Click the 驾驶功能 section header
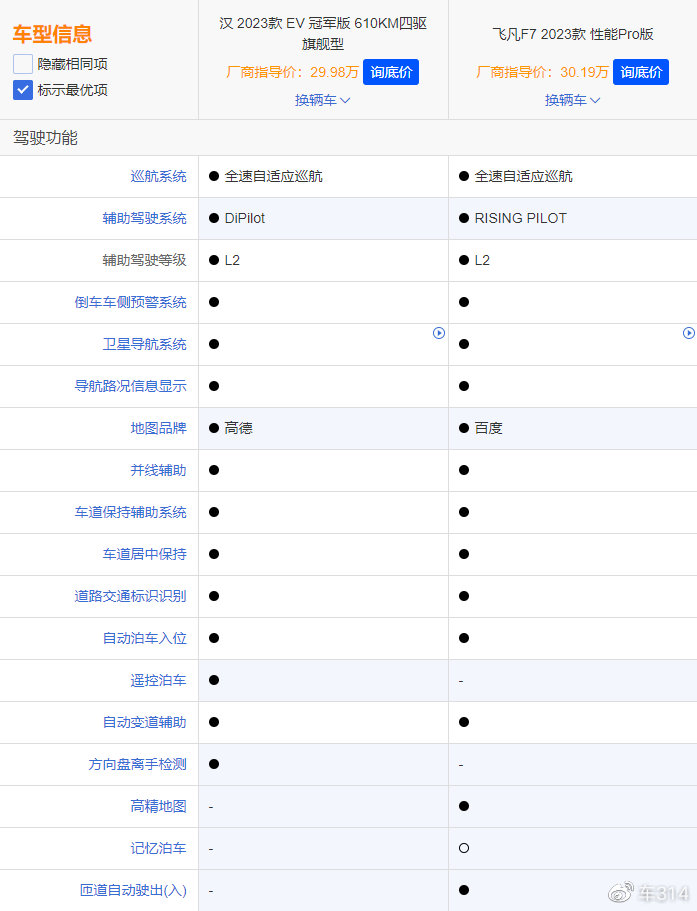The height and width of the screenshot is (911, 697). (x=45, y=138)
